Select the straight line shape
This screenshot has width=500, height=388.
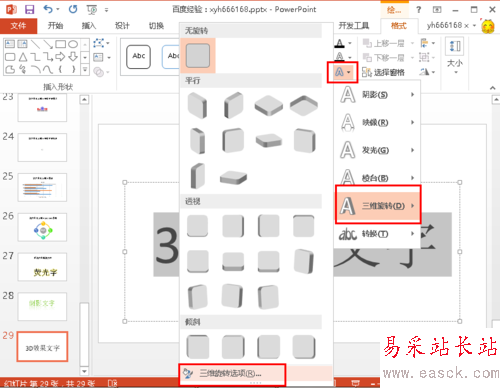click(35, 44)
